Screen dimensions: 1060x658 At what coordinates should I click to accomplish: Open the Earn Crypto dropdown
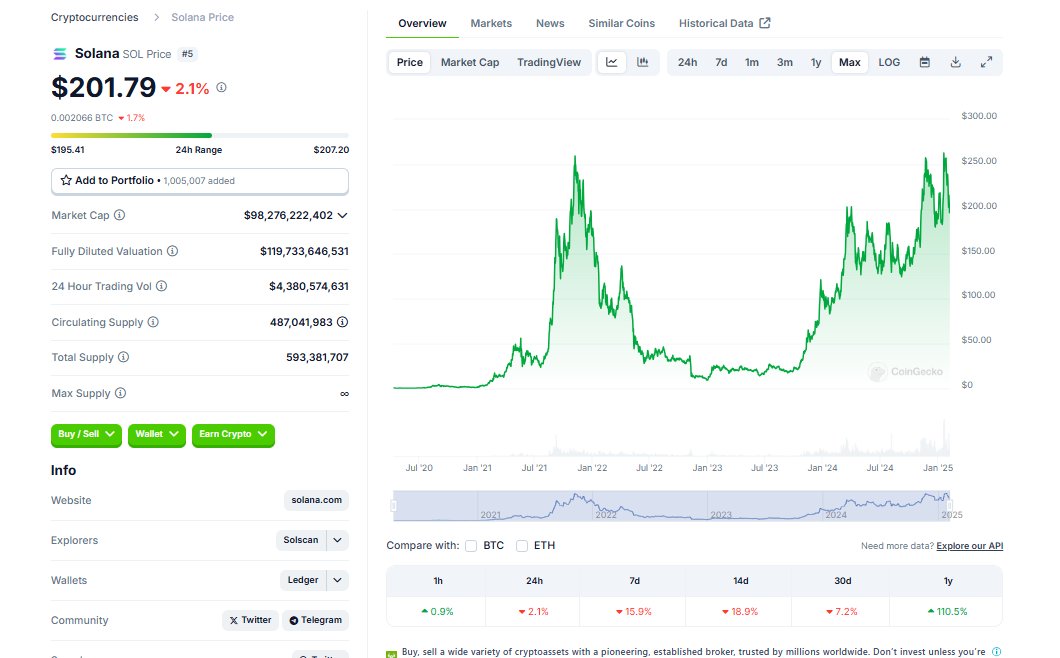pyautogui.click(x=233, y=434)
